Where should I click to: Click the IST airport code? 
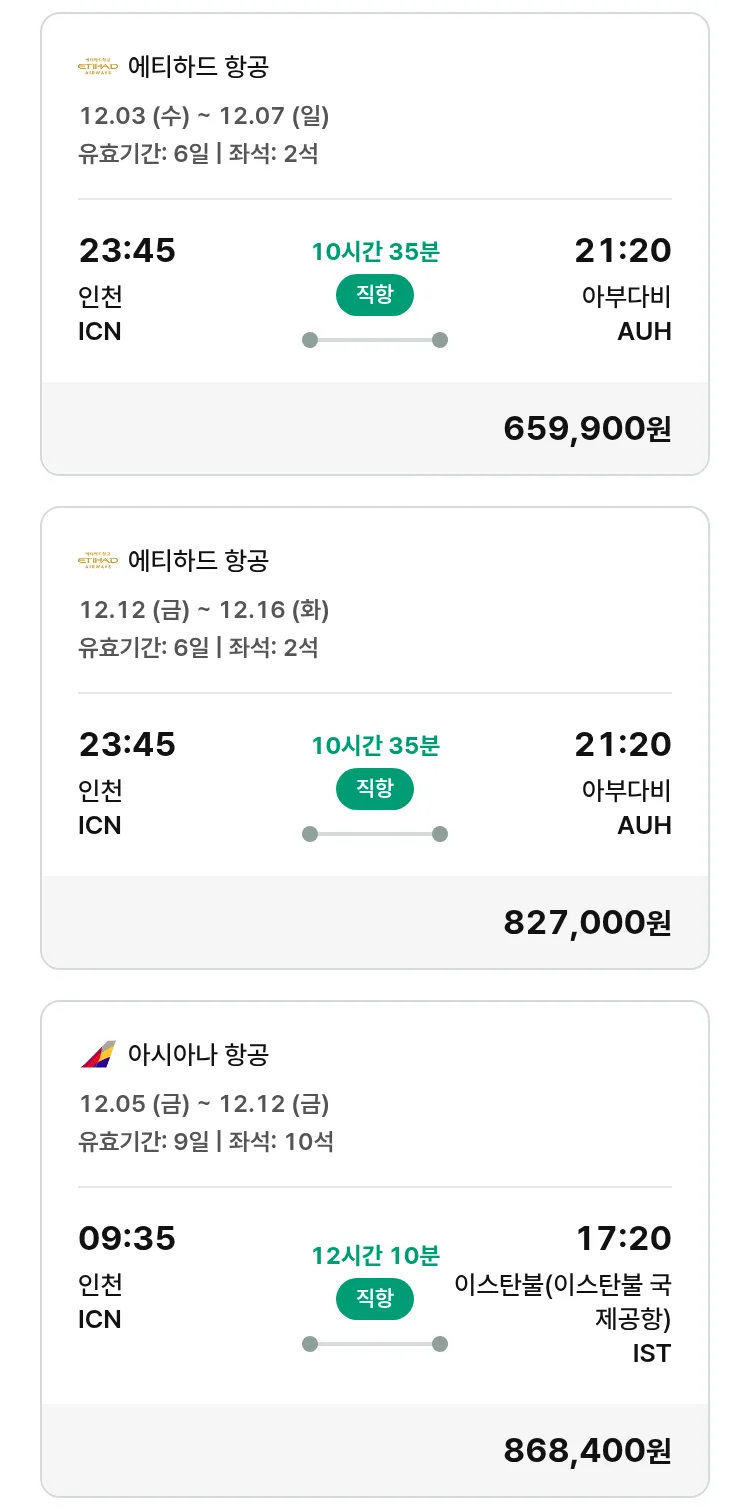coord(651,1354)
